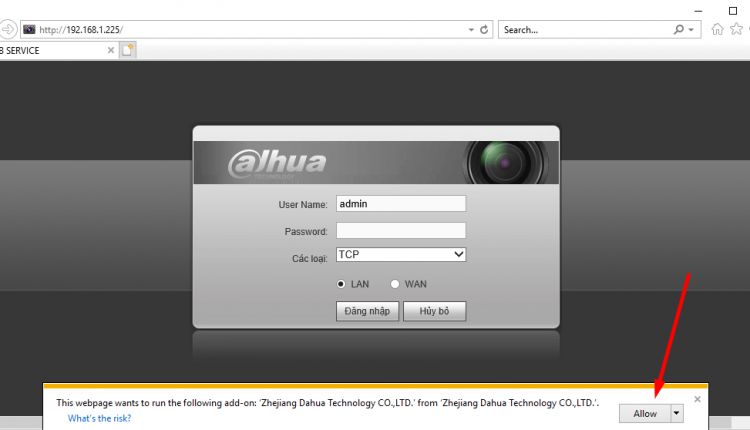
Task: Close the WEB SERVICE tab
Action: point(111,50)
